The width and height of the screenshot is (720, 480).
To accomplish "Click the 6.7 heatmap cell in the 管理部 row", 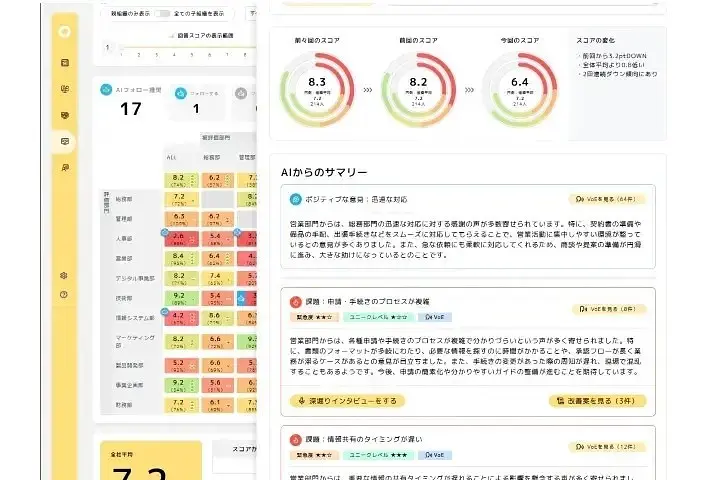I will coord(218,219).
